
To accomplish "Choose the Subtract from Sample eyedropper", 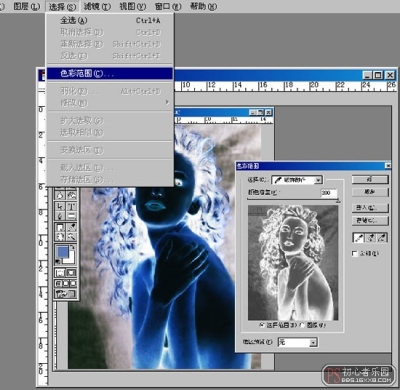I will [x=381, y=238].
